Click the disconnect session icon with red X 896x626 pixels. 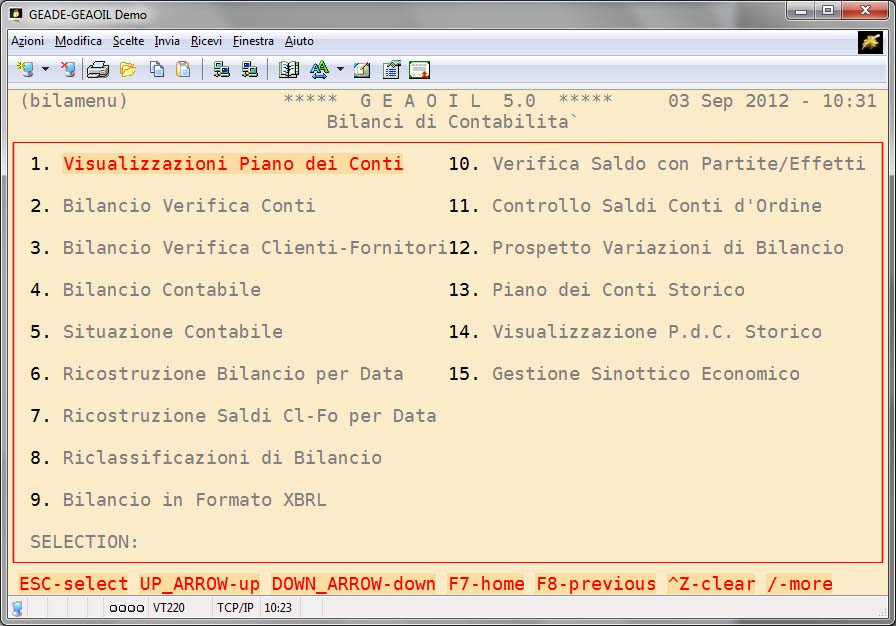click(x=68, y=69)
